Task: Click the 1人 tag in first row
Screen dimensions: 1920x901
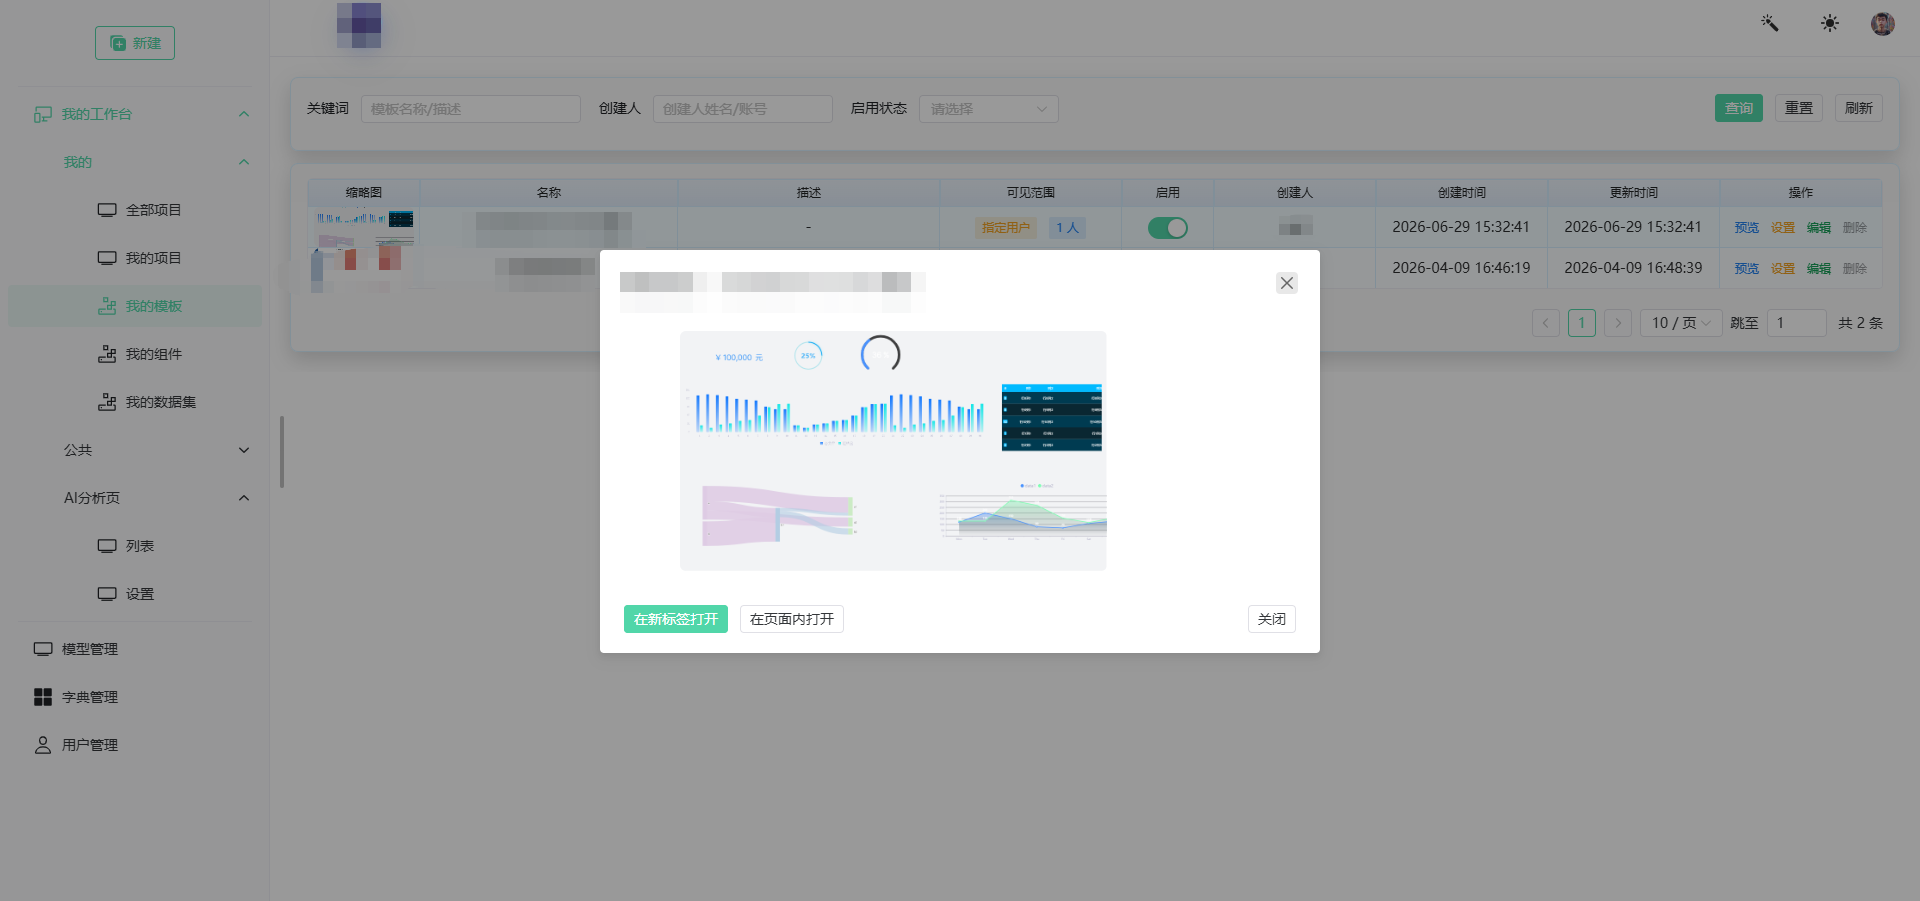Action: (1068, 228)
